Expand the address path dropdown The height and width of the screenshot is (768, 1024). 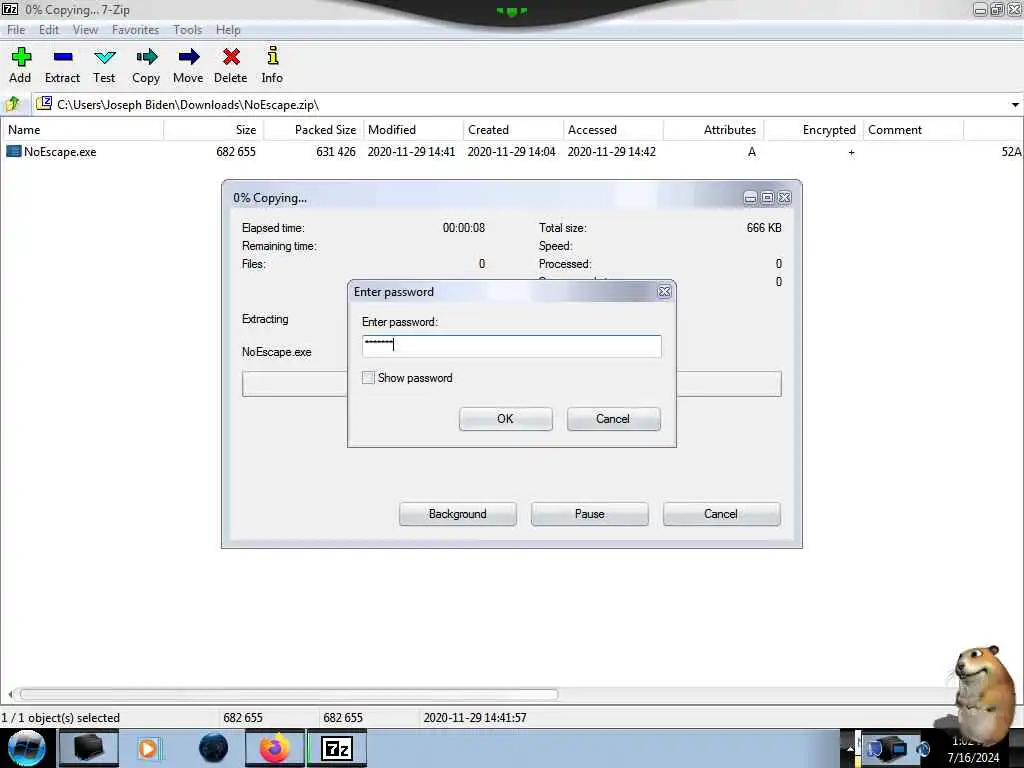click(x=1015, y=104)
